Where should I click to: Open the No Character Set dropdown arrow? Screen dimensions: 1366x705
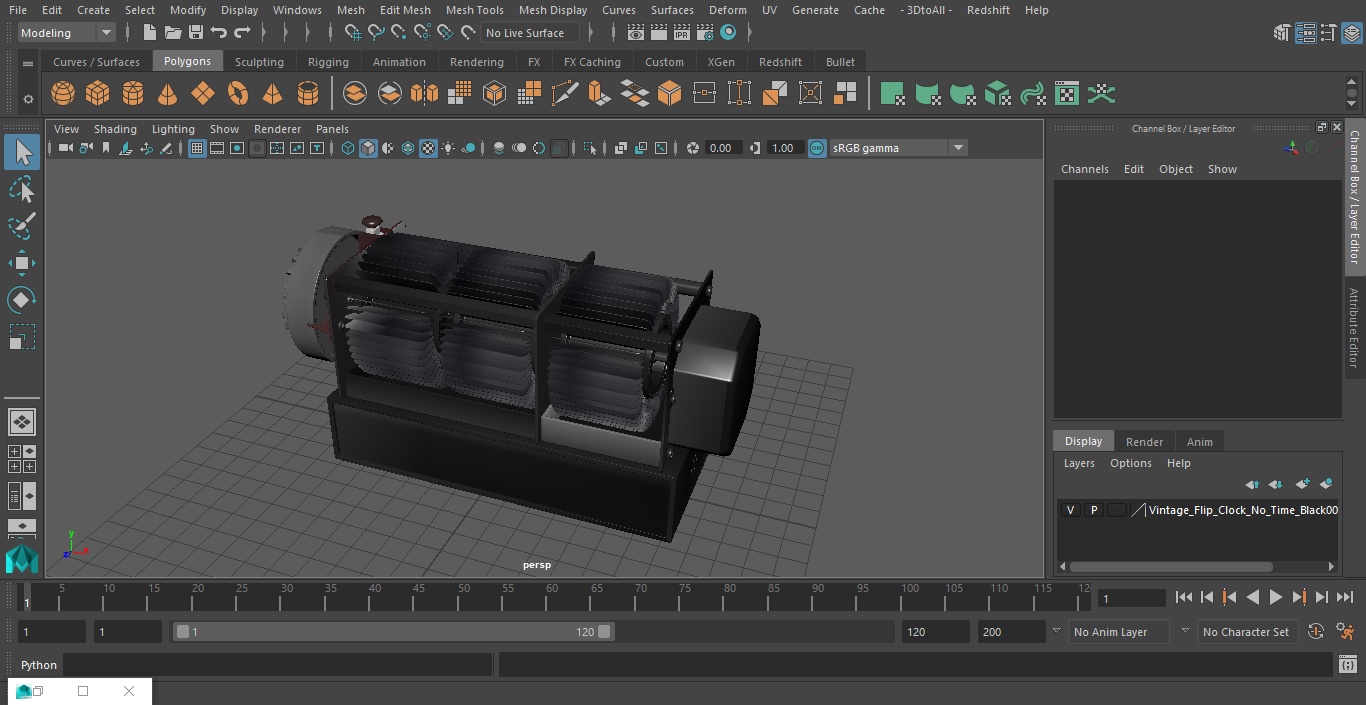click(1185, 631)
